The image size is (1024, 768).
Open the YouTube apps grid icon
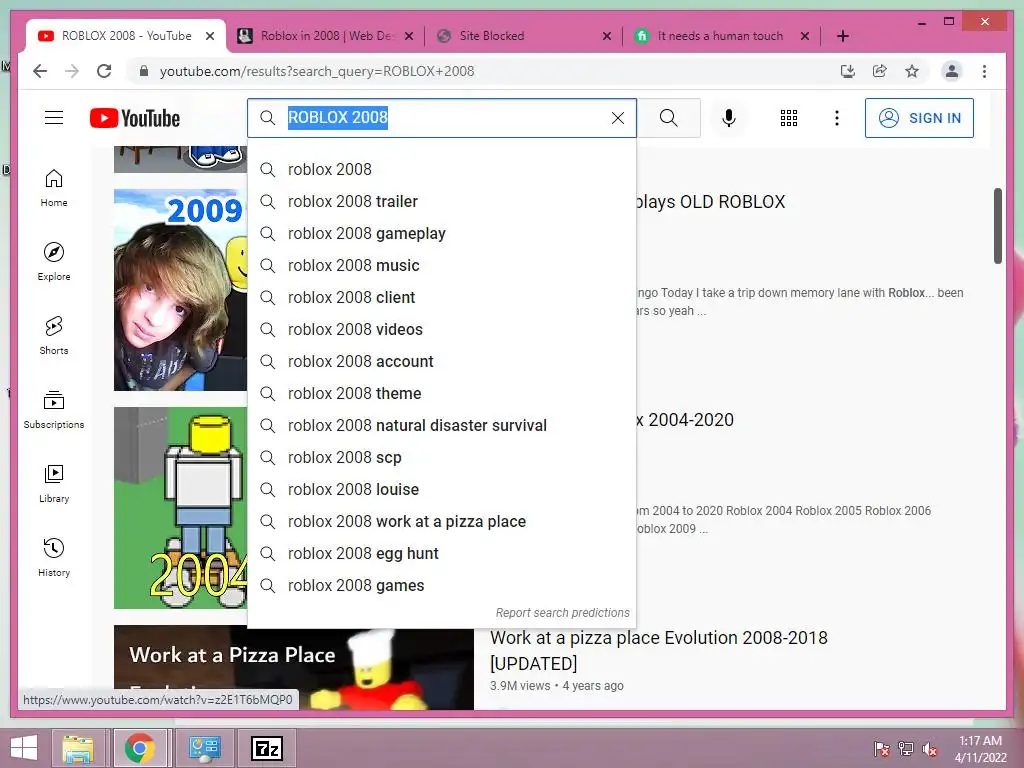[789, 118]
